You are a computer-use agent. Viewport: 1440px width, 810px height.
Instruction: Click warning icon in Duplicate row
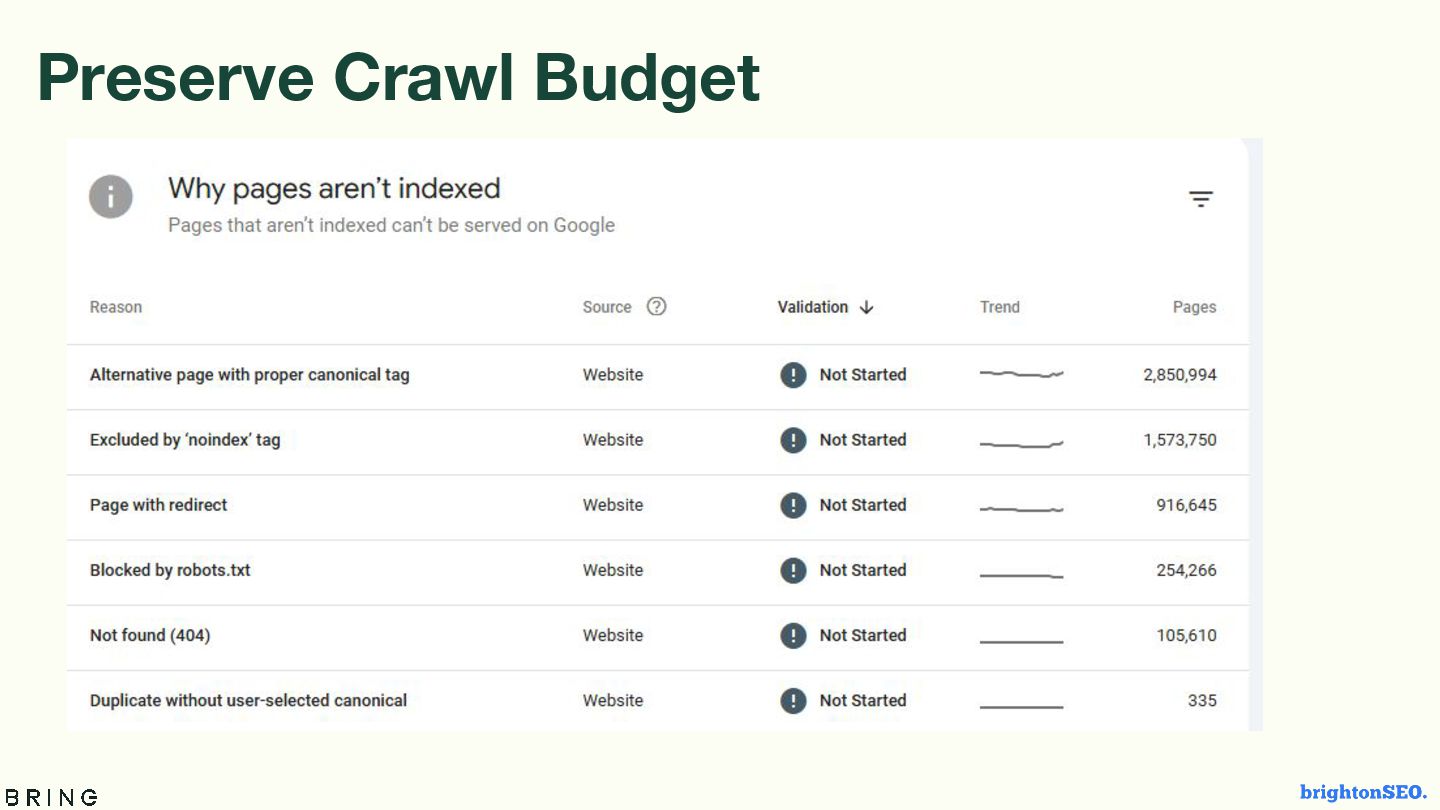tap(793, 700)
